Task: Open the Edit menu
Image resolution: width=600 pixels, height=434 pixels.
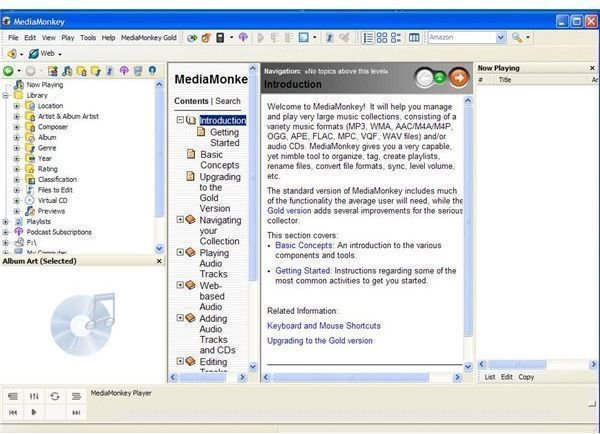Action: tap(30, 38)
